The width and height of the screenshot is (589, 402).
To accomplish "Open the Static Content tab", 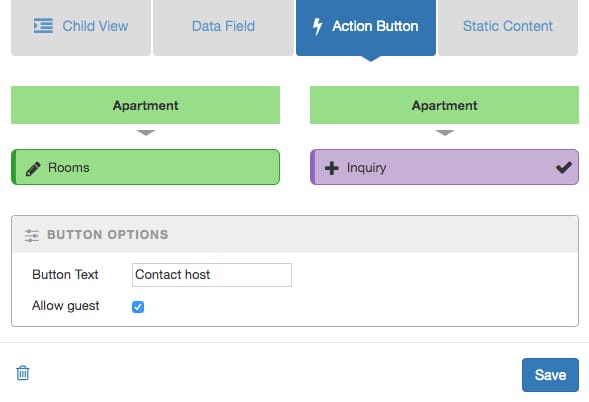I will [508, 27].
